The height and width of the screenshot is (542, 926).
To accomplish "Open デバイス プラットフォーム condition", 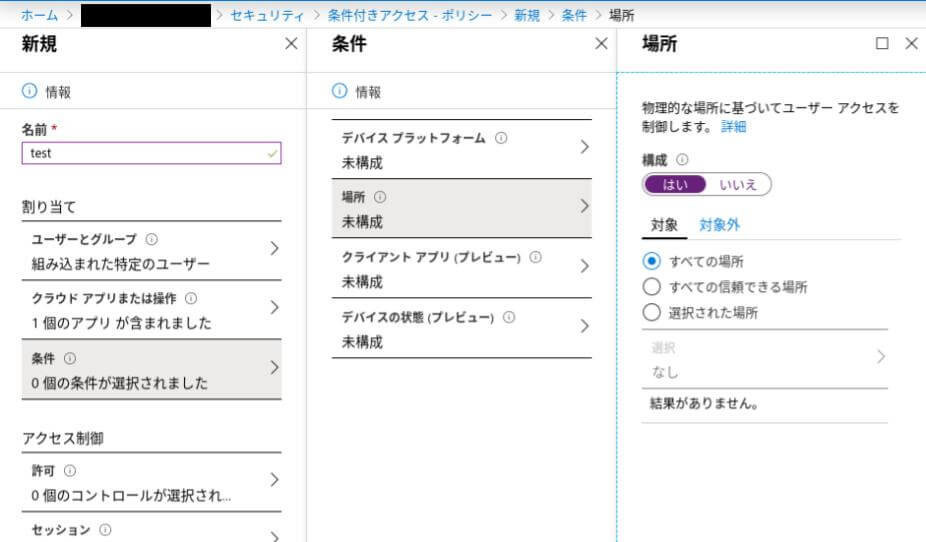I will (462, 149).
